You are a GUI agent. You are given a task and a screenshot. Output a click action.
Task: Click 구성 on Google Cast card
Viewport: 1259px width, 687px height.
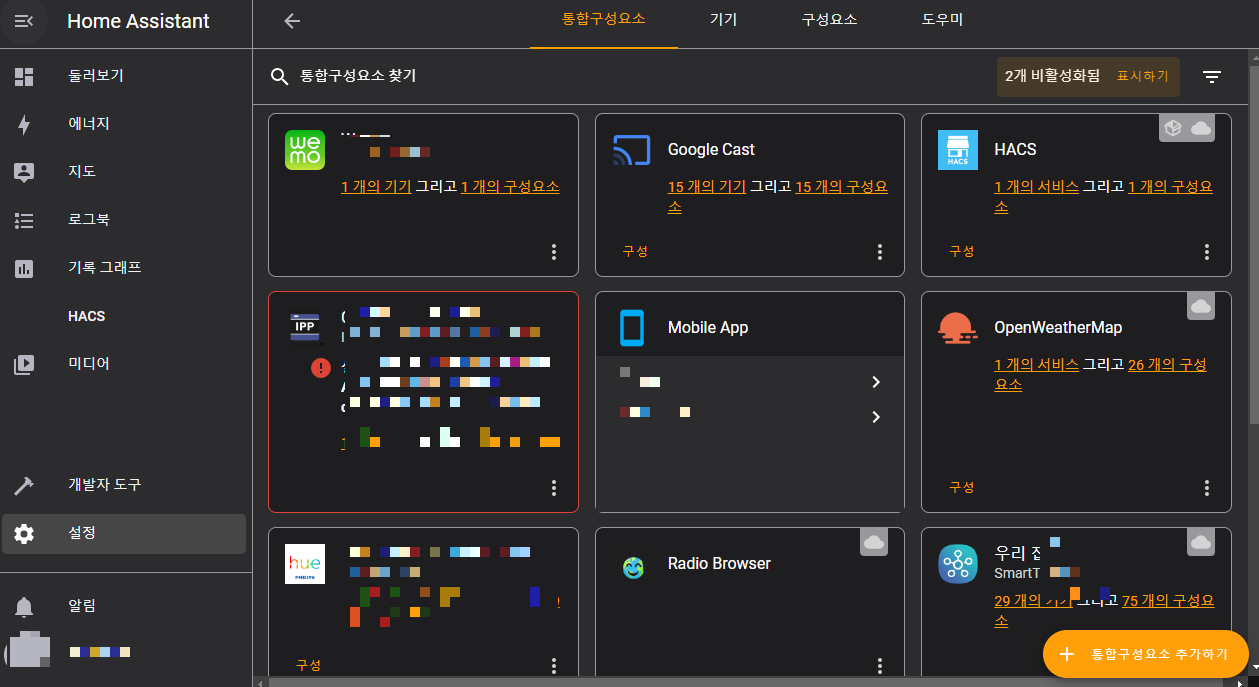coord(636,251)
